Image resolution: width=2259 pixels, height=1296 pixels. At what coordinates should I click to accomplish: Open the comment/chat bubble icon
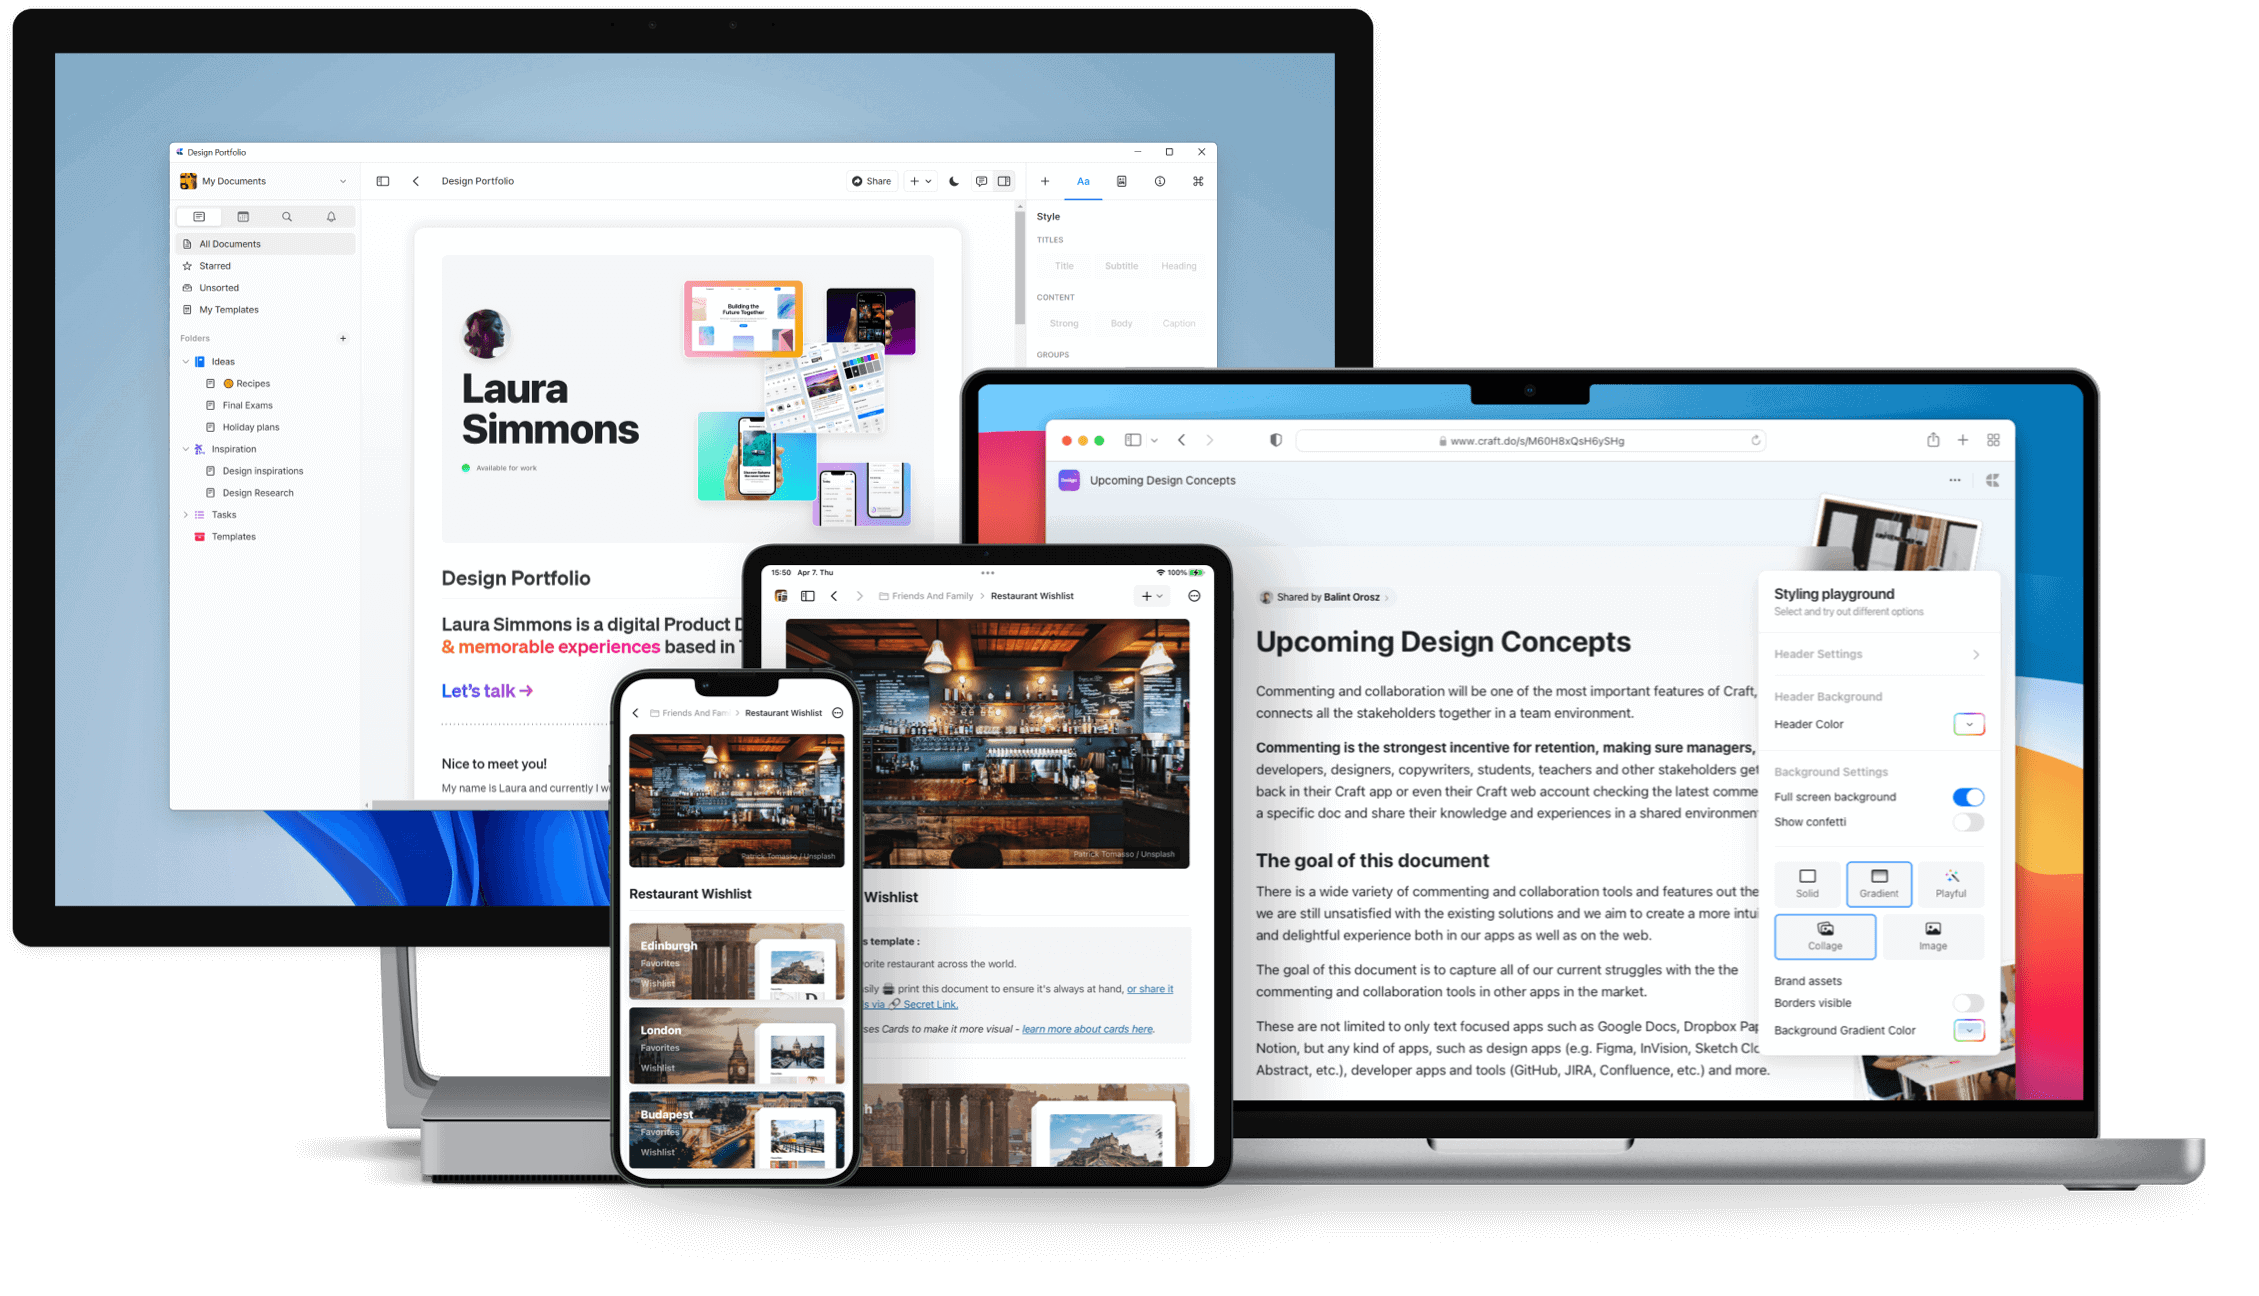click(979, 182)
